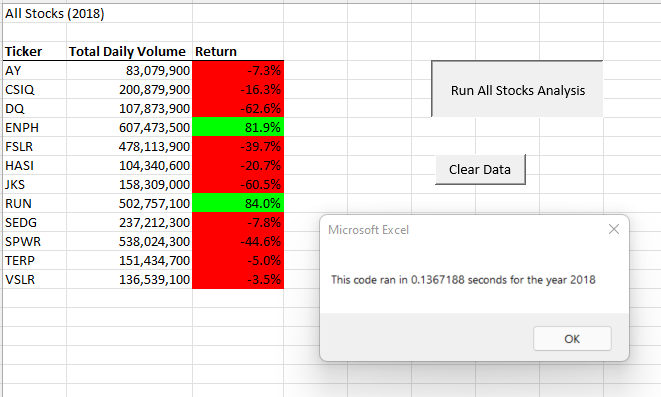Image resolution: width=661 pixels, height=397 pixels.
Task: Select the HASI ticker cell
Action: point(35,165)
